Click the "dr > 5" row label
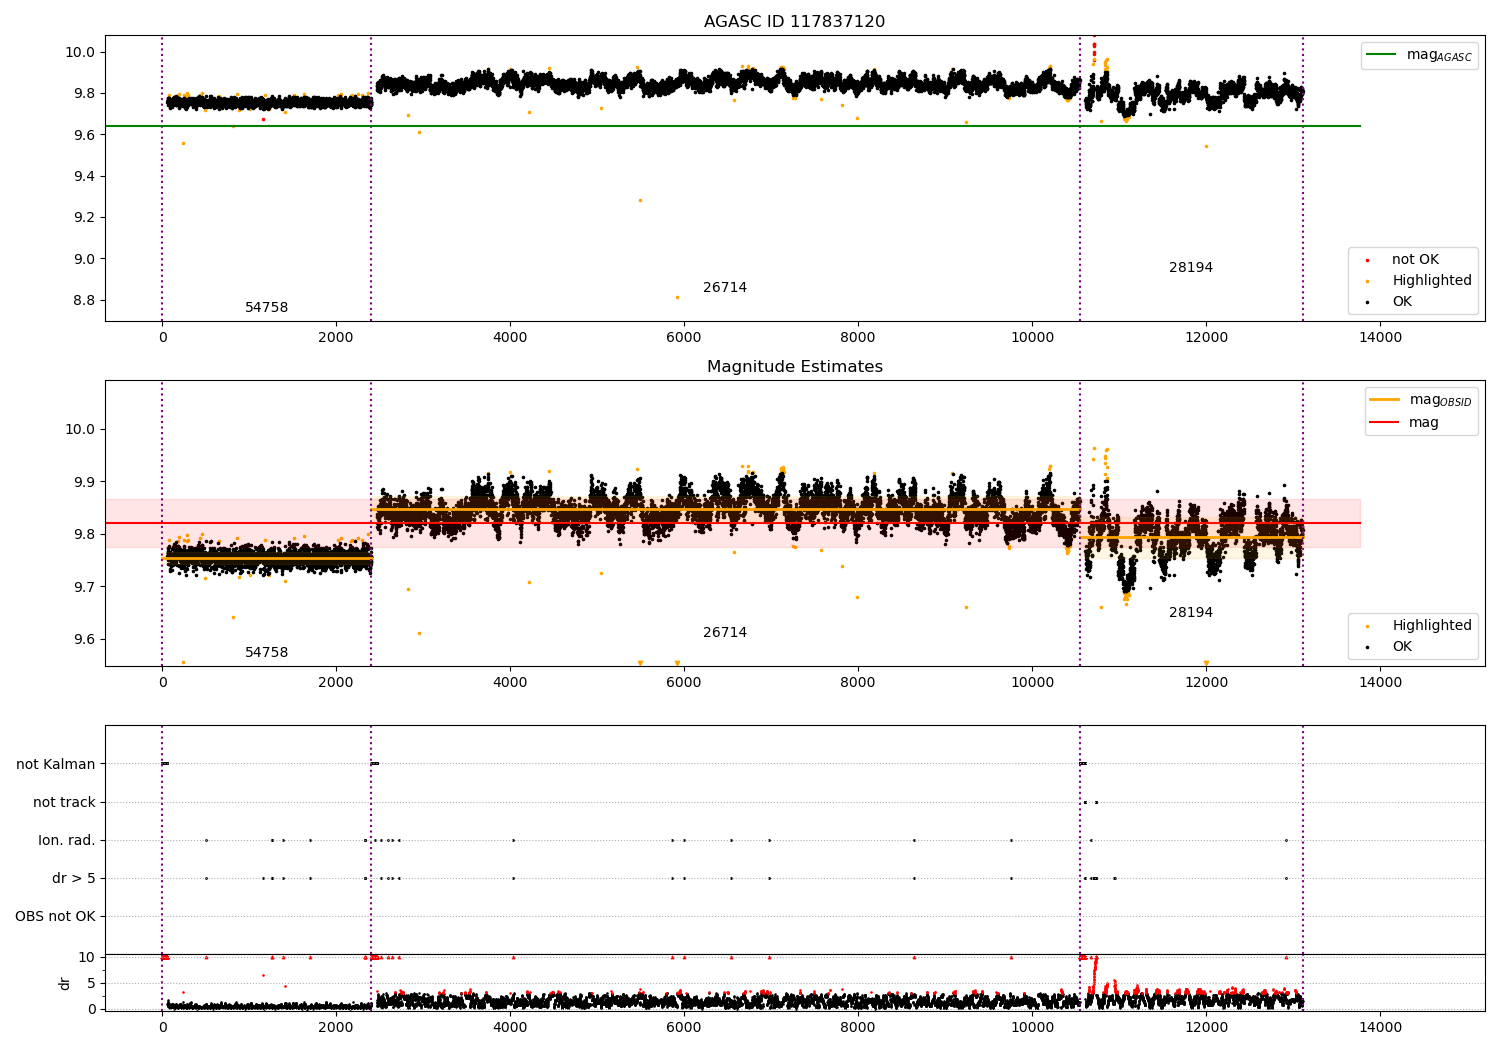Image resolution: width=1500 pixels, height=1050 pixels. tap(74, 879)
